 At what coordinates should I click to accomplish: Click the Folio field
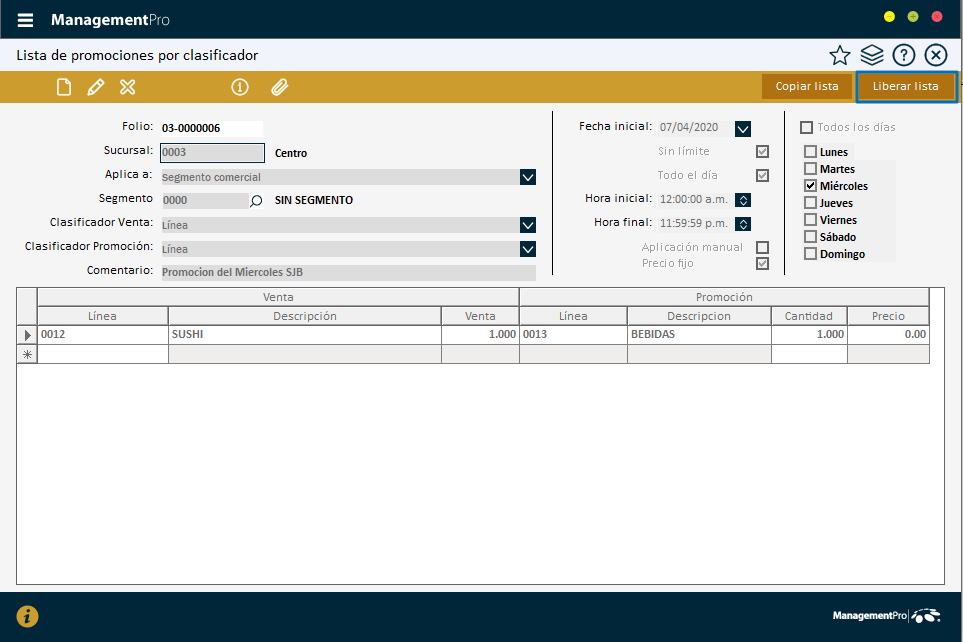pos(212,128)
